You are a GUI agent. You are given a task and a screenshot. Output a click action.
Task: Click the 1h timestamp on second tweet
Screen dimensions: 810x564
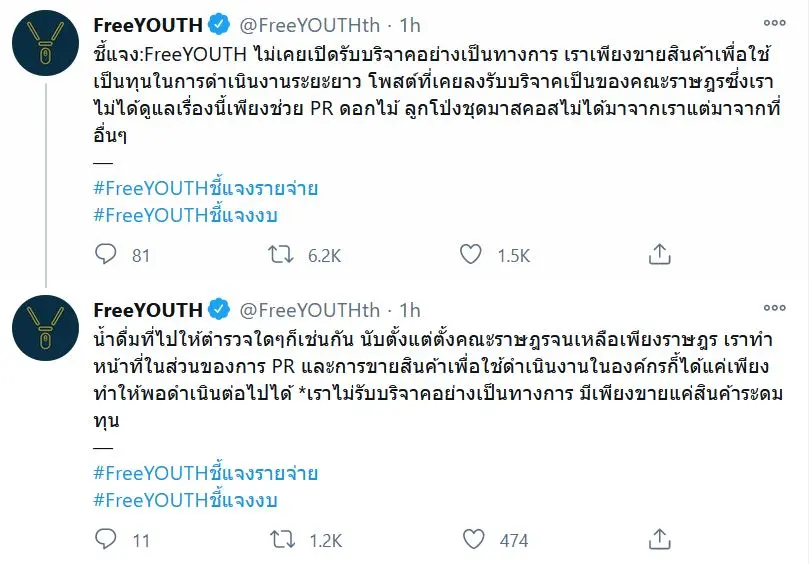click(409, 310)
